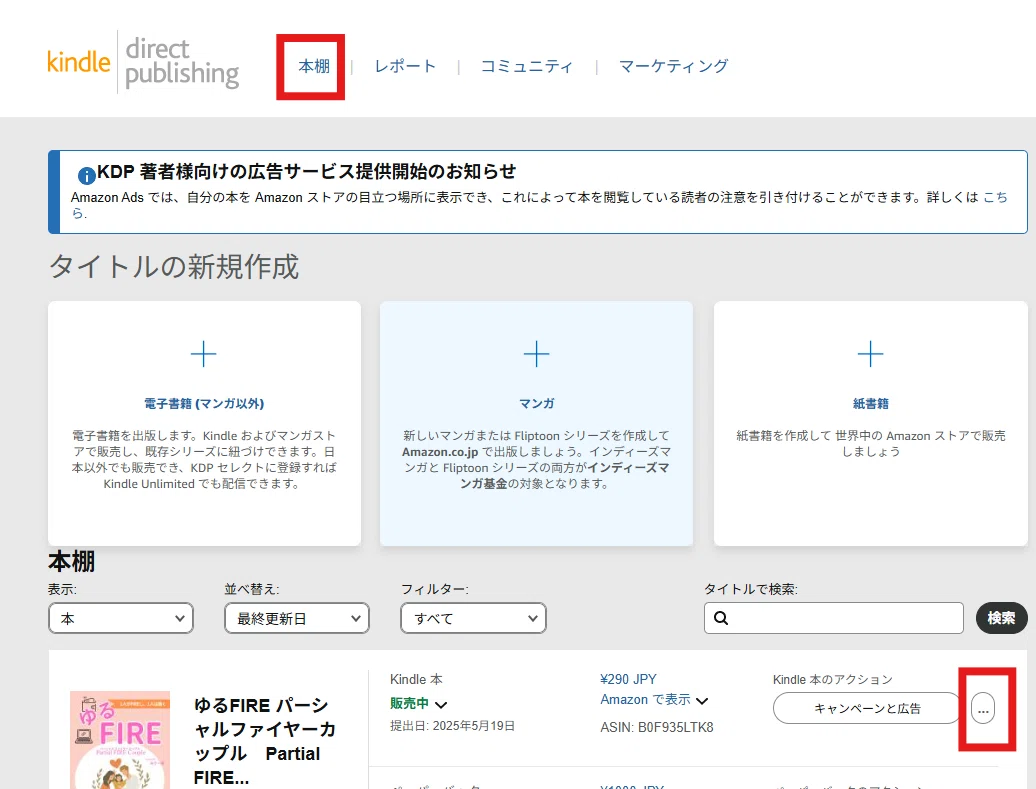The height and width of the screenshot is (789, 1036).
Task: Click the キャンペーンと広告 button
Action: [867, 708]
